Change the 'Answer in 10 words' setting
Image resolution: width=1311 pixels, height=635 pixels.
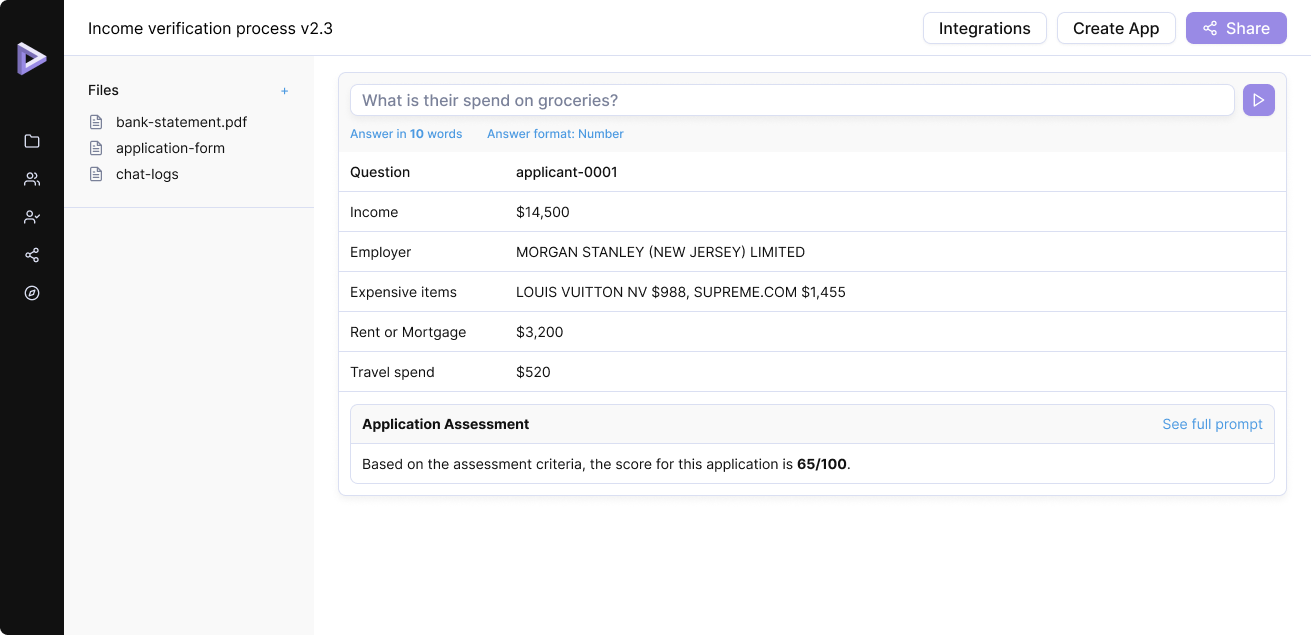406,134
